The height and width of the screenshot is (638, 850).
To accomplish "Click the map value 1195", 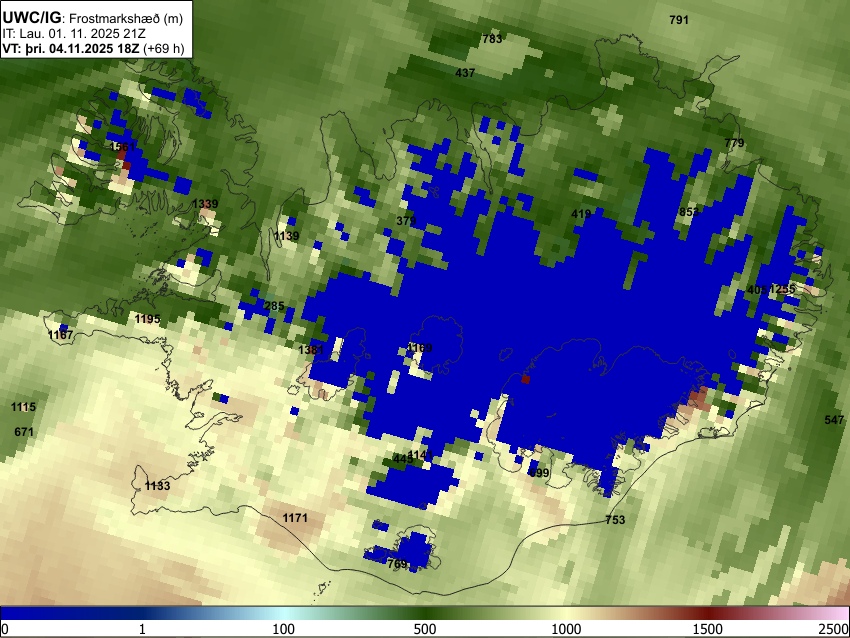I will [147, 319].
